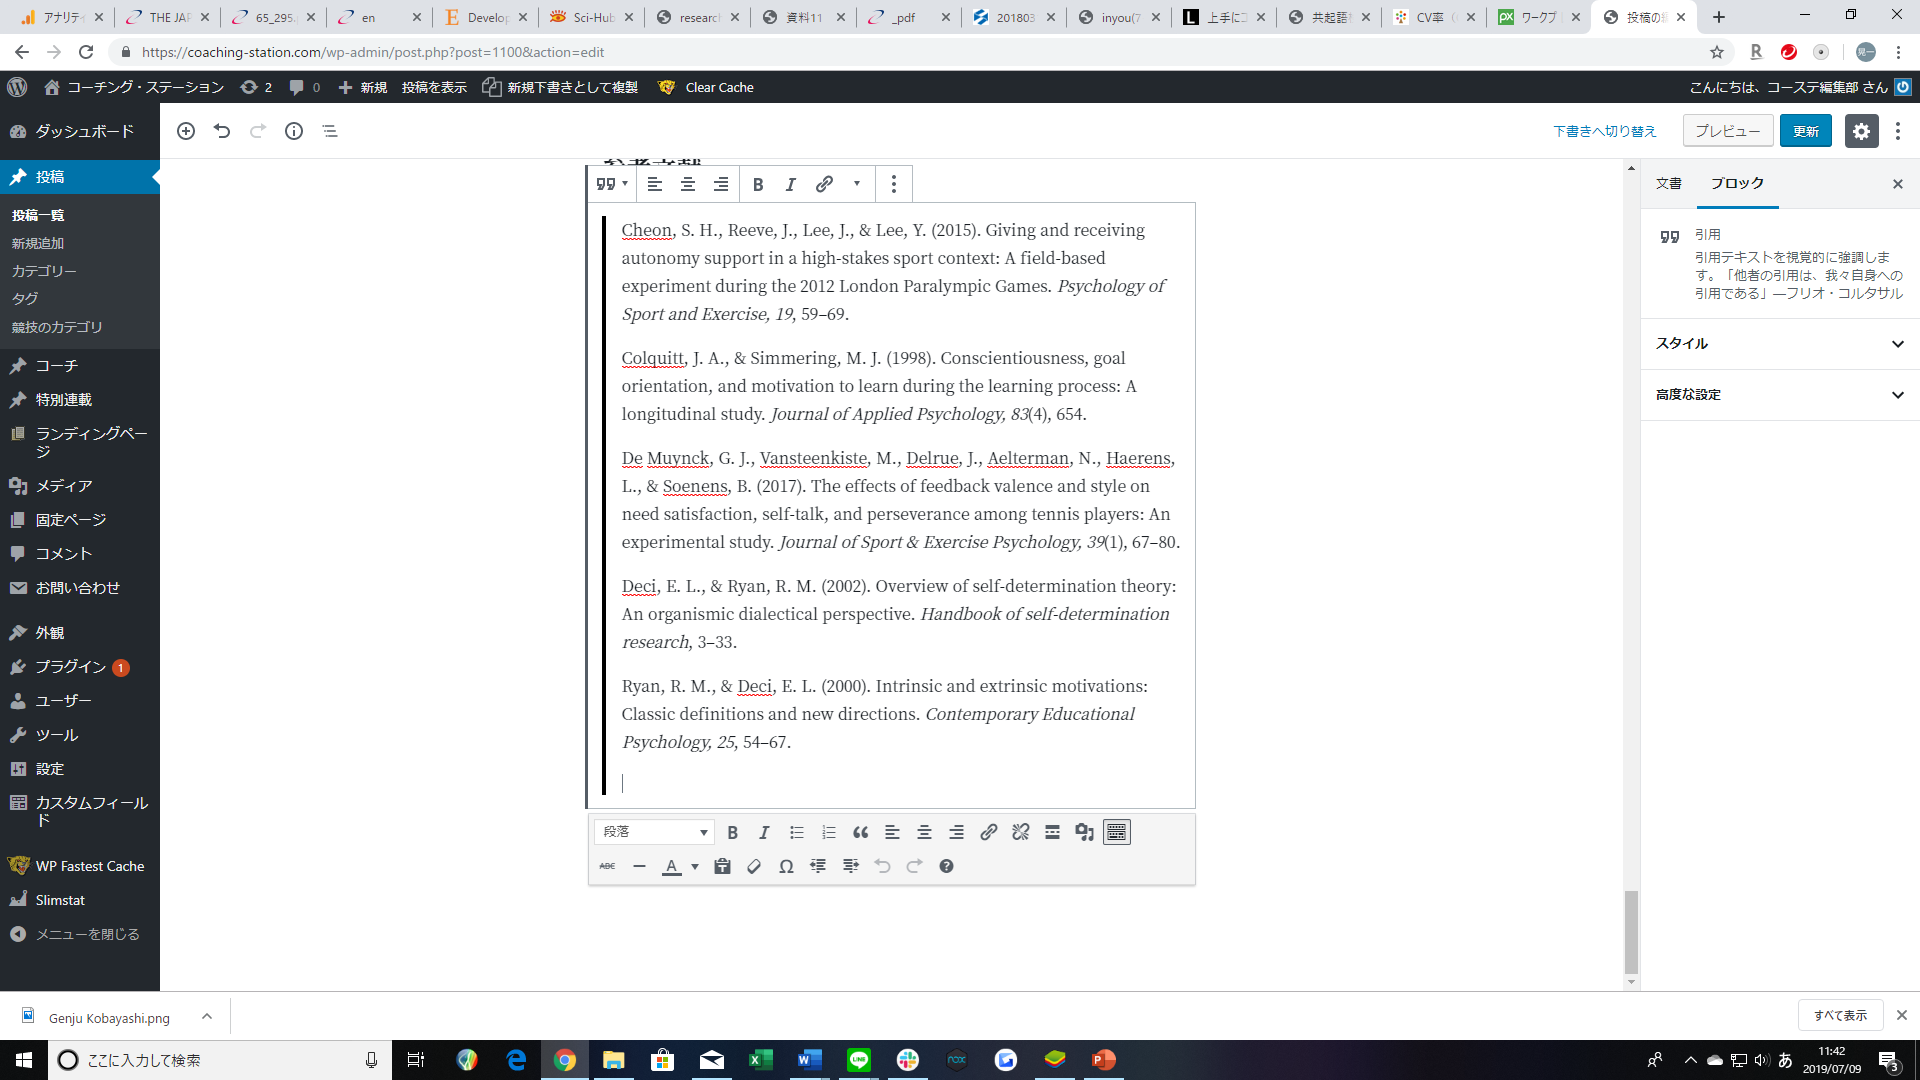Open メディア in admin menu
Screen dimensions: 1920x1080
coord(80,486)
